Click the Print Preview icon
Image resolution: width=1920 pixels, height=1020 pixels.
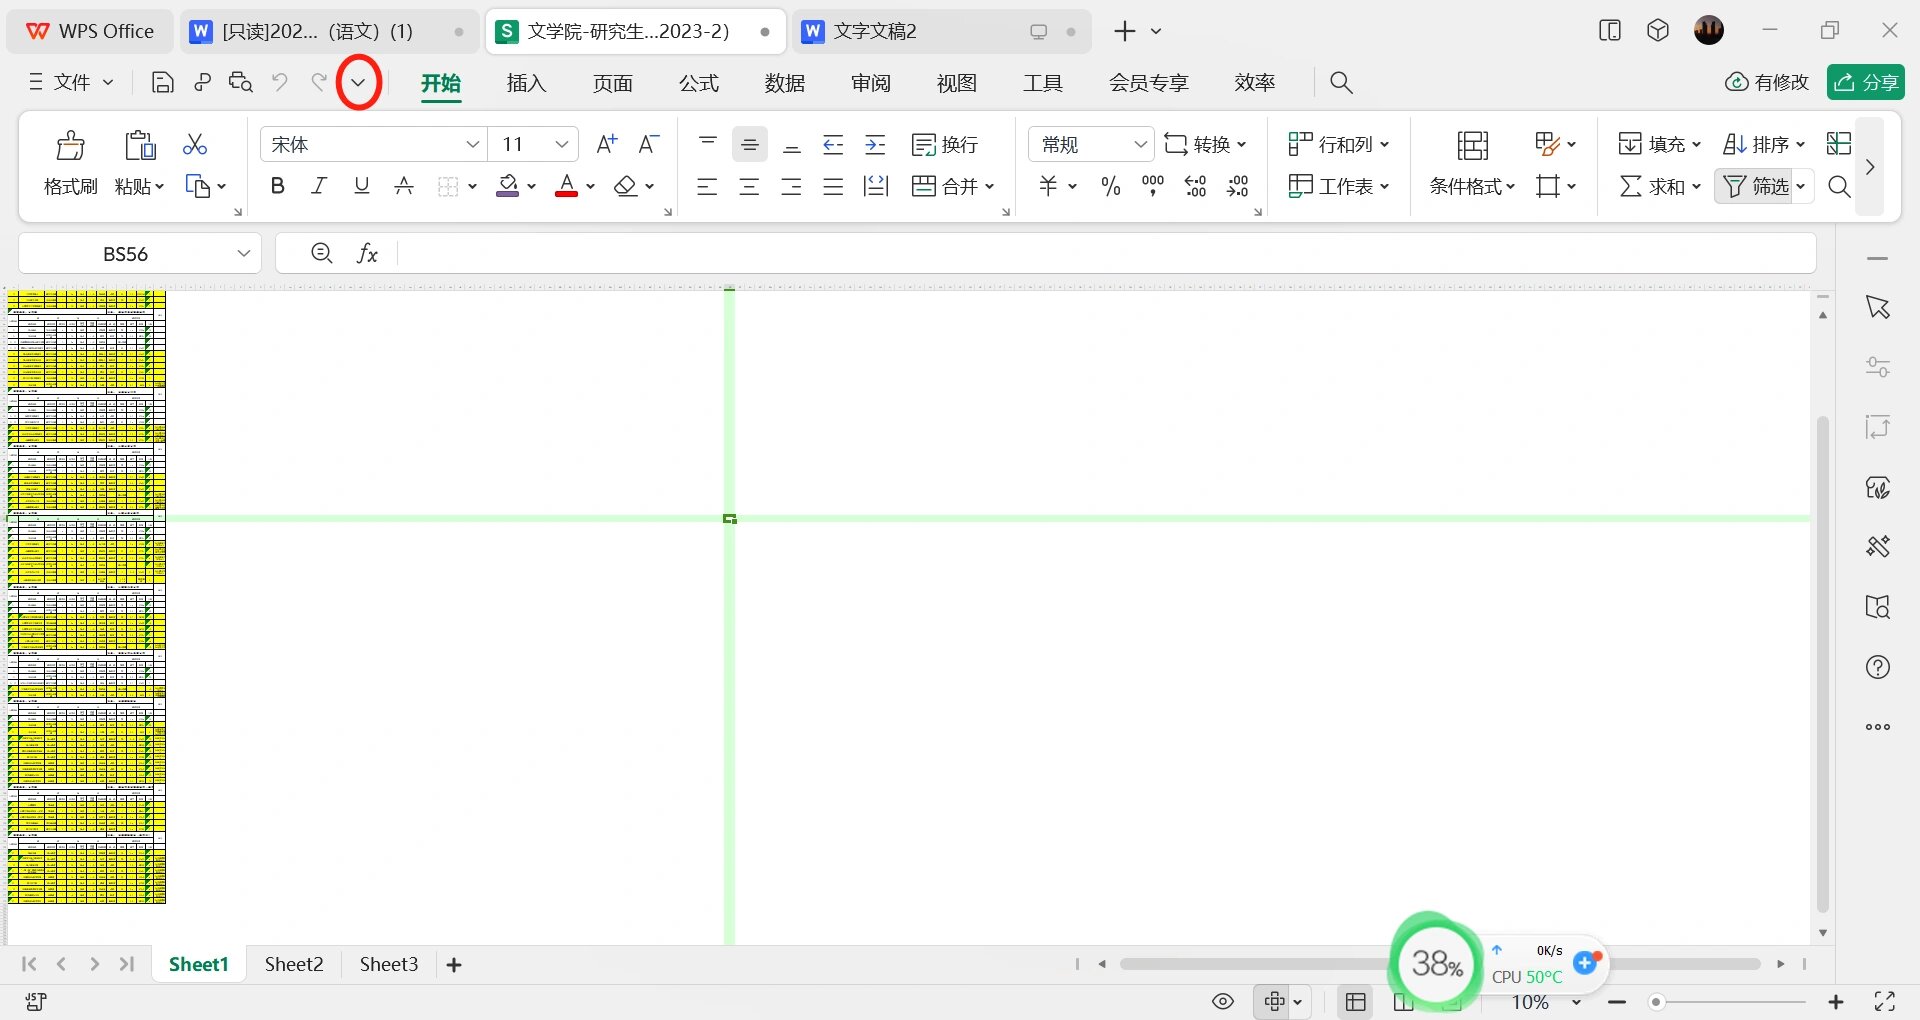tap(241, 83)
